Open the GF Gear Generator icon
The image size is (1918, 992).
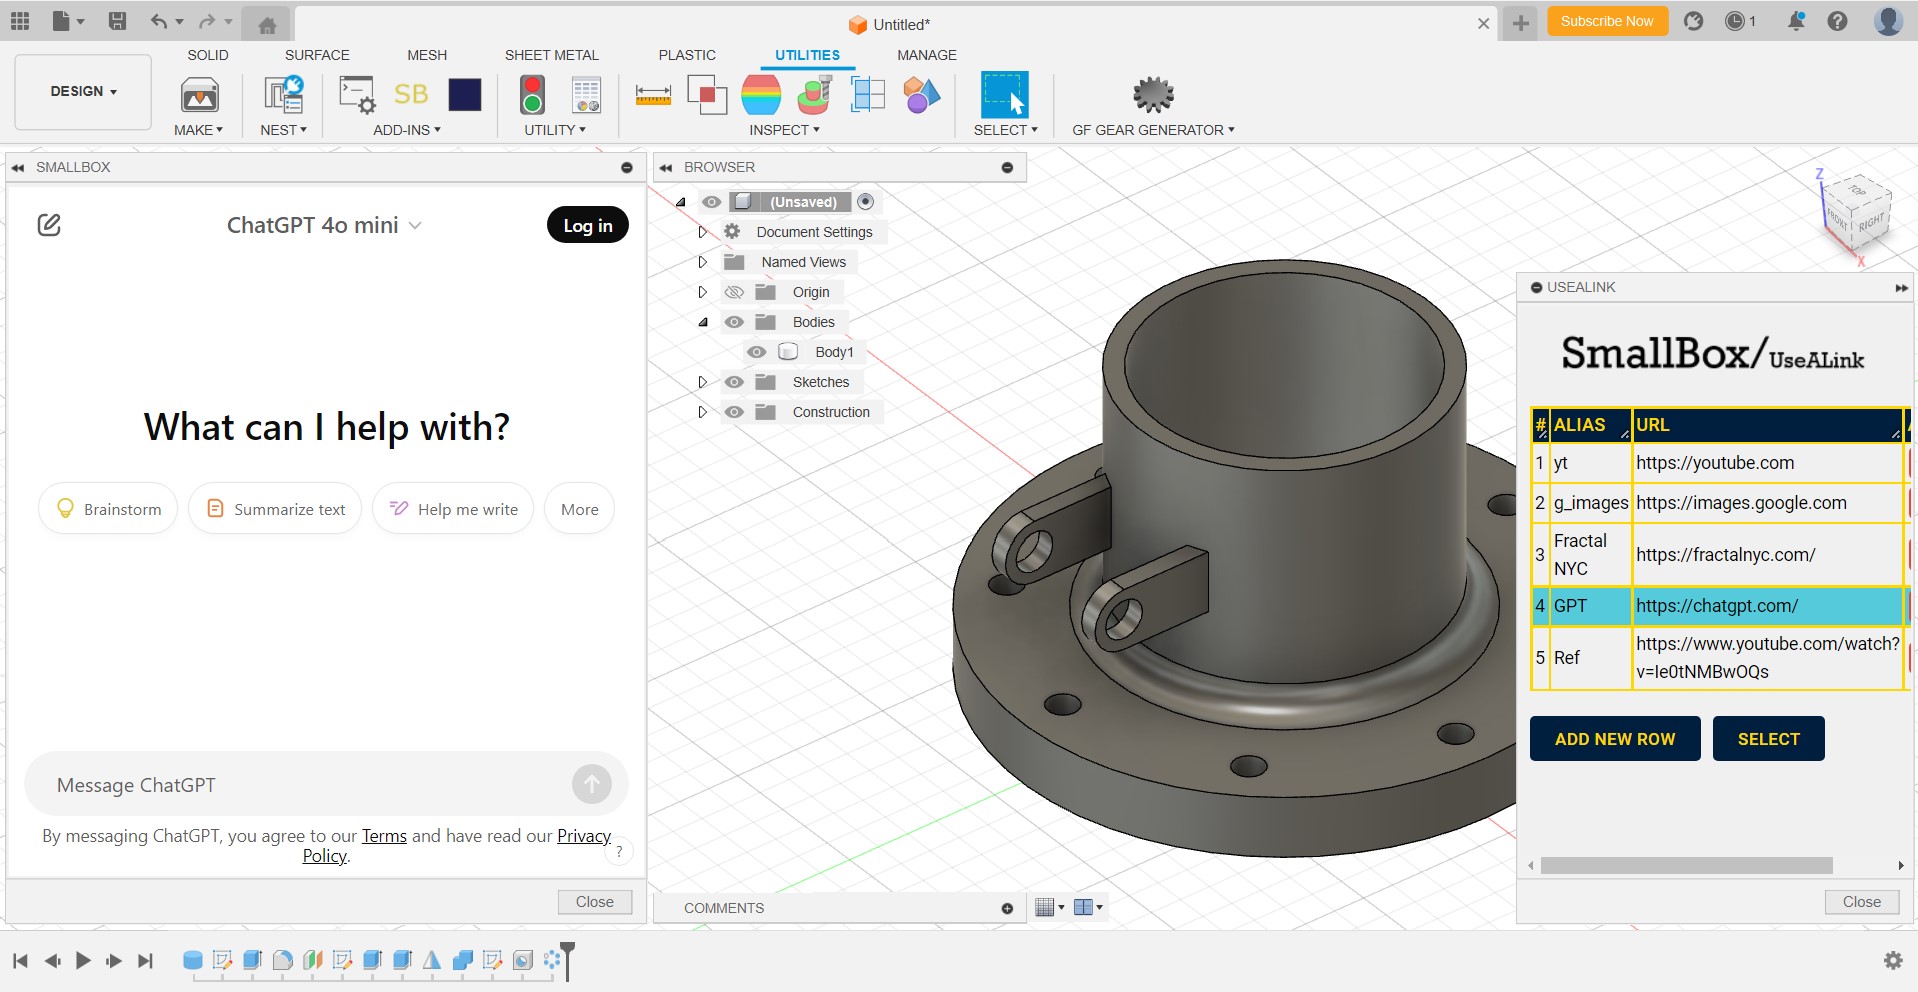(1152, 95)
